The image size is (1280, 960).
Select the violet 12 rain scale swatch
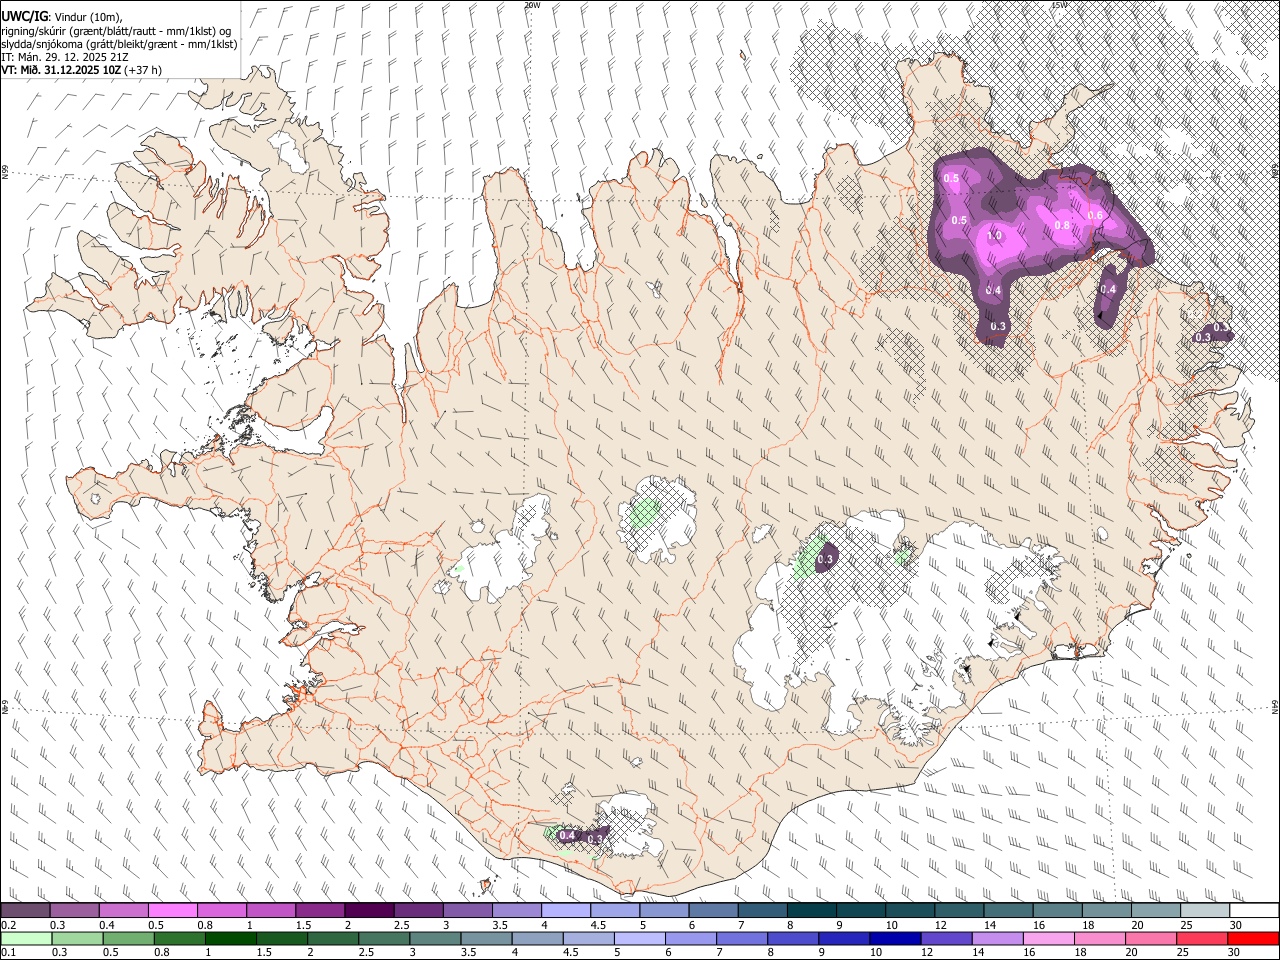point(946,938)
